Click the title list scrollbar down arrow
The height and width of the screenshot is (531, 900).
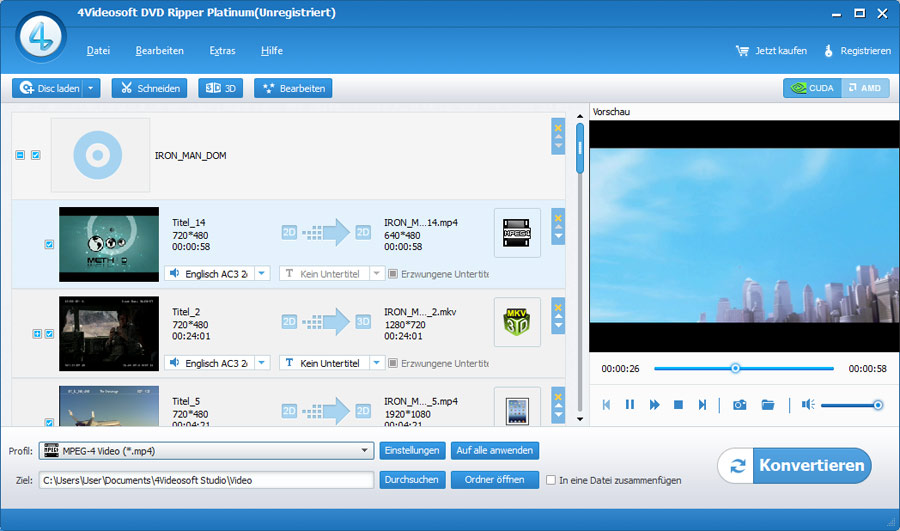coord(580,419)
